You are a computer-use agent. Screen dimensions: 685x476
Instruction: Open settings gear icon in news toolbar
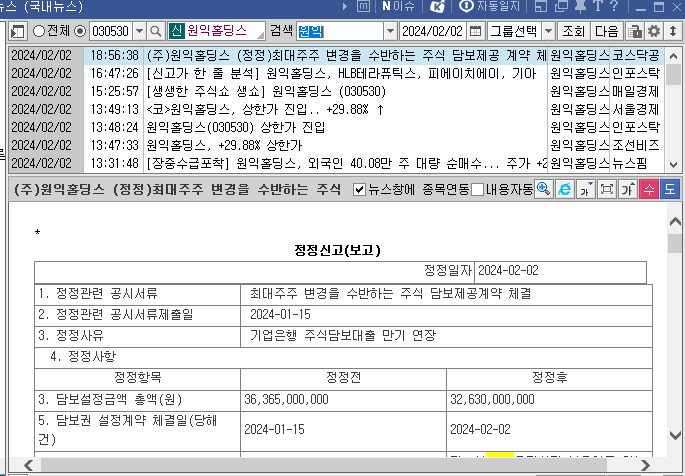click(654, 31)
